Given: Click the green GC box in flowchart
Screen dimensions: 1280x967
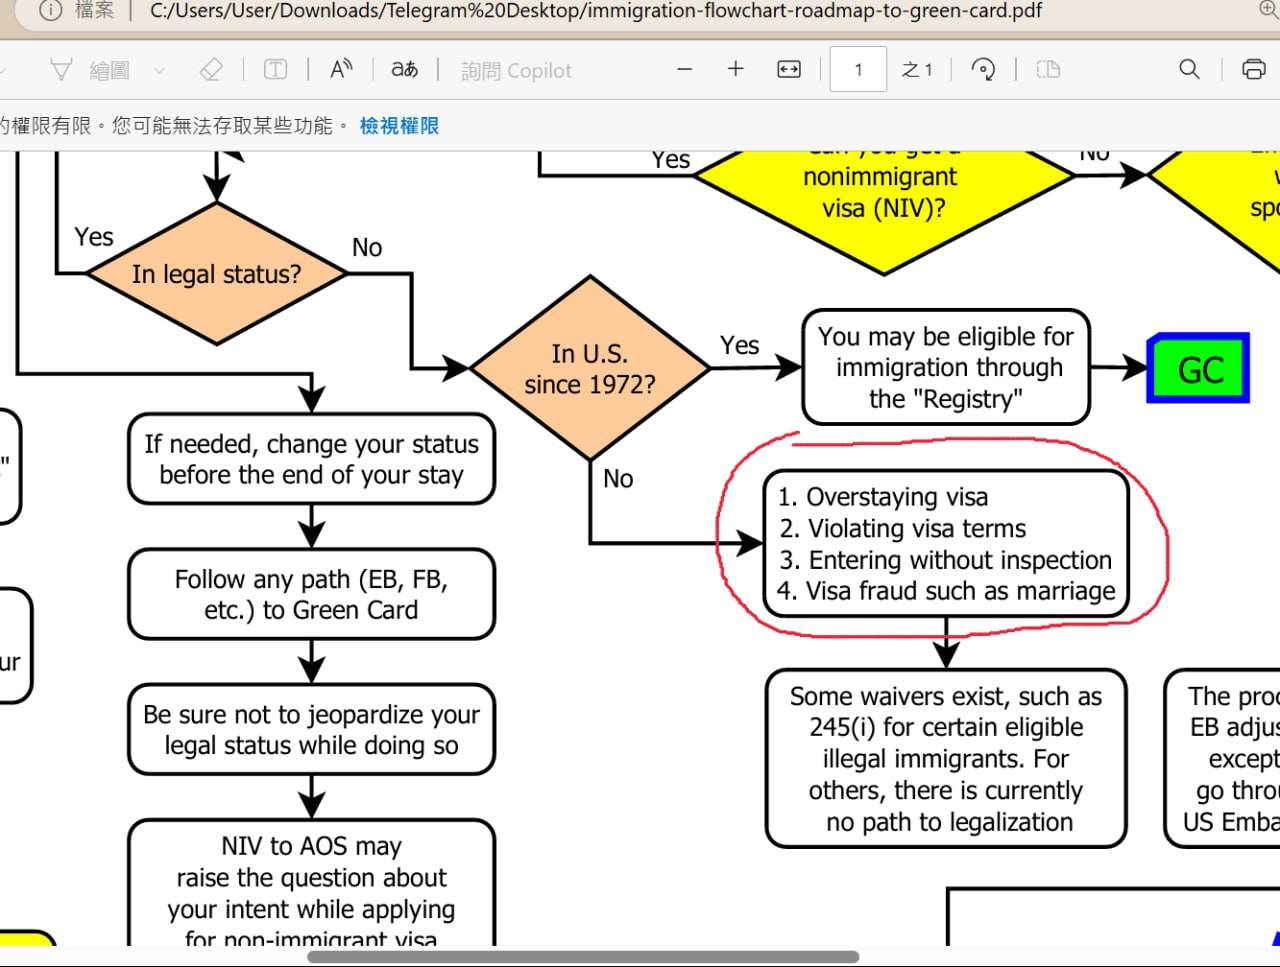Looking at the screenshot, I should (1199, 369).
